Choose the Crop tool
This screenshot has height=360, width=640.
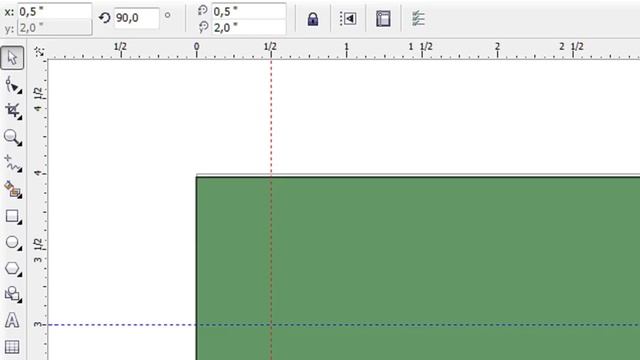coord(12,111)
